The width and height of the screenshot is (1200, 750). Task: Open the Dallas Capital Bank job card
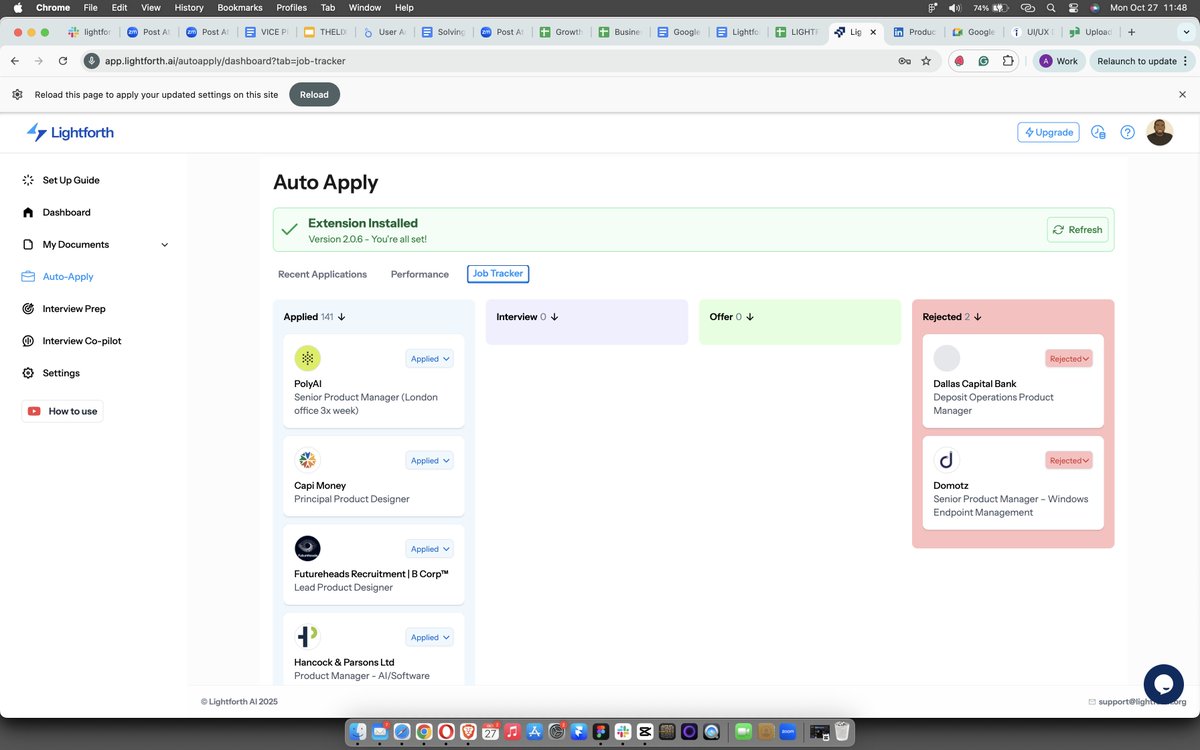1012,381
